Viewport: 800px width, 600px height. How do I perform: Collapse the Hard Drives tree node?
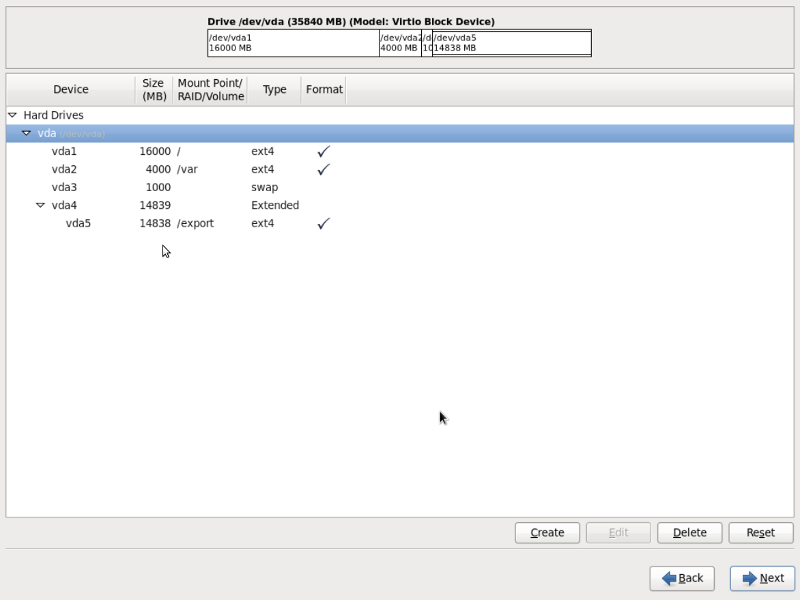12,115
